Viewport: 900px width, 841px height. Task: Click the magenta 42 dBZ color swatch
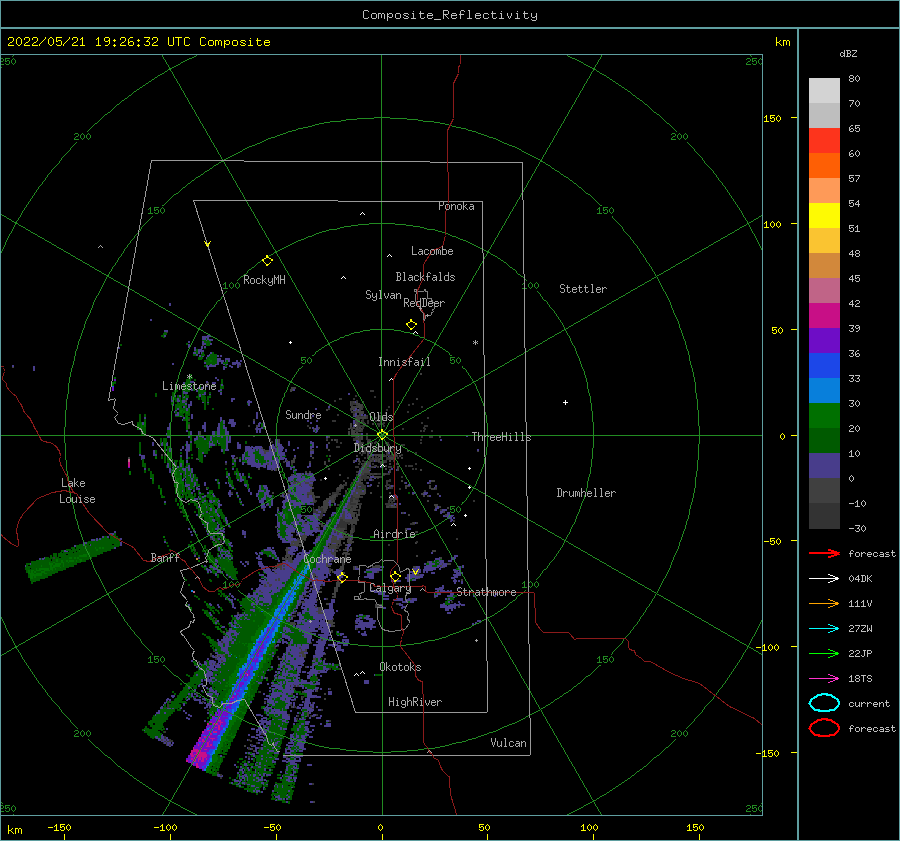point(824,315)
